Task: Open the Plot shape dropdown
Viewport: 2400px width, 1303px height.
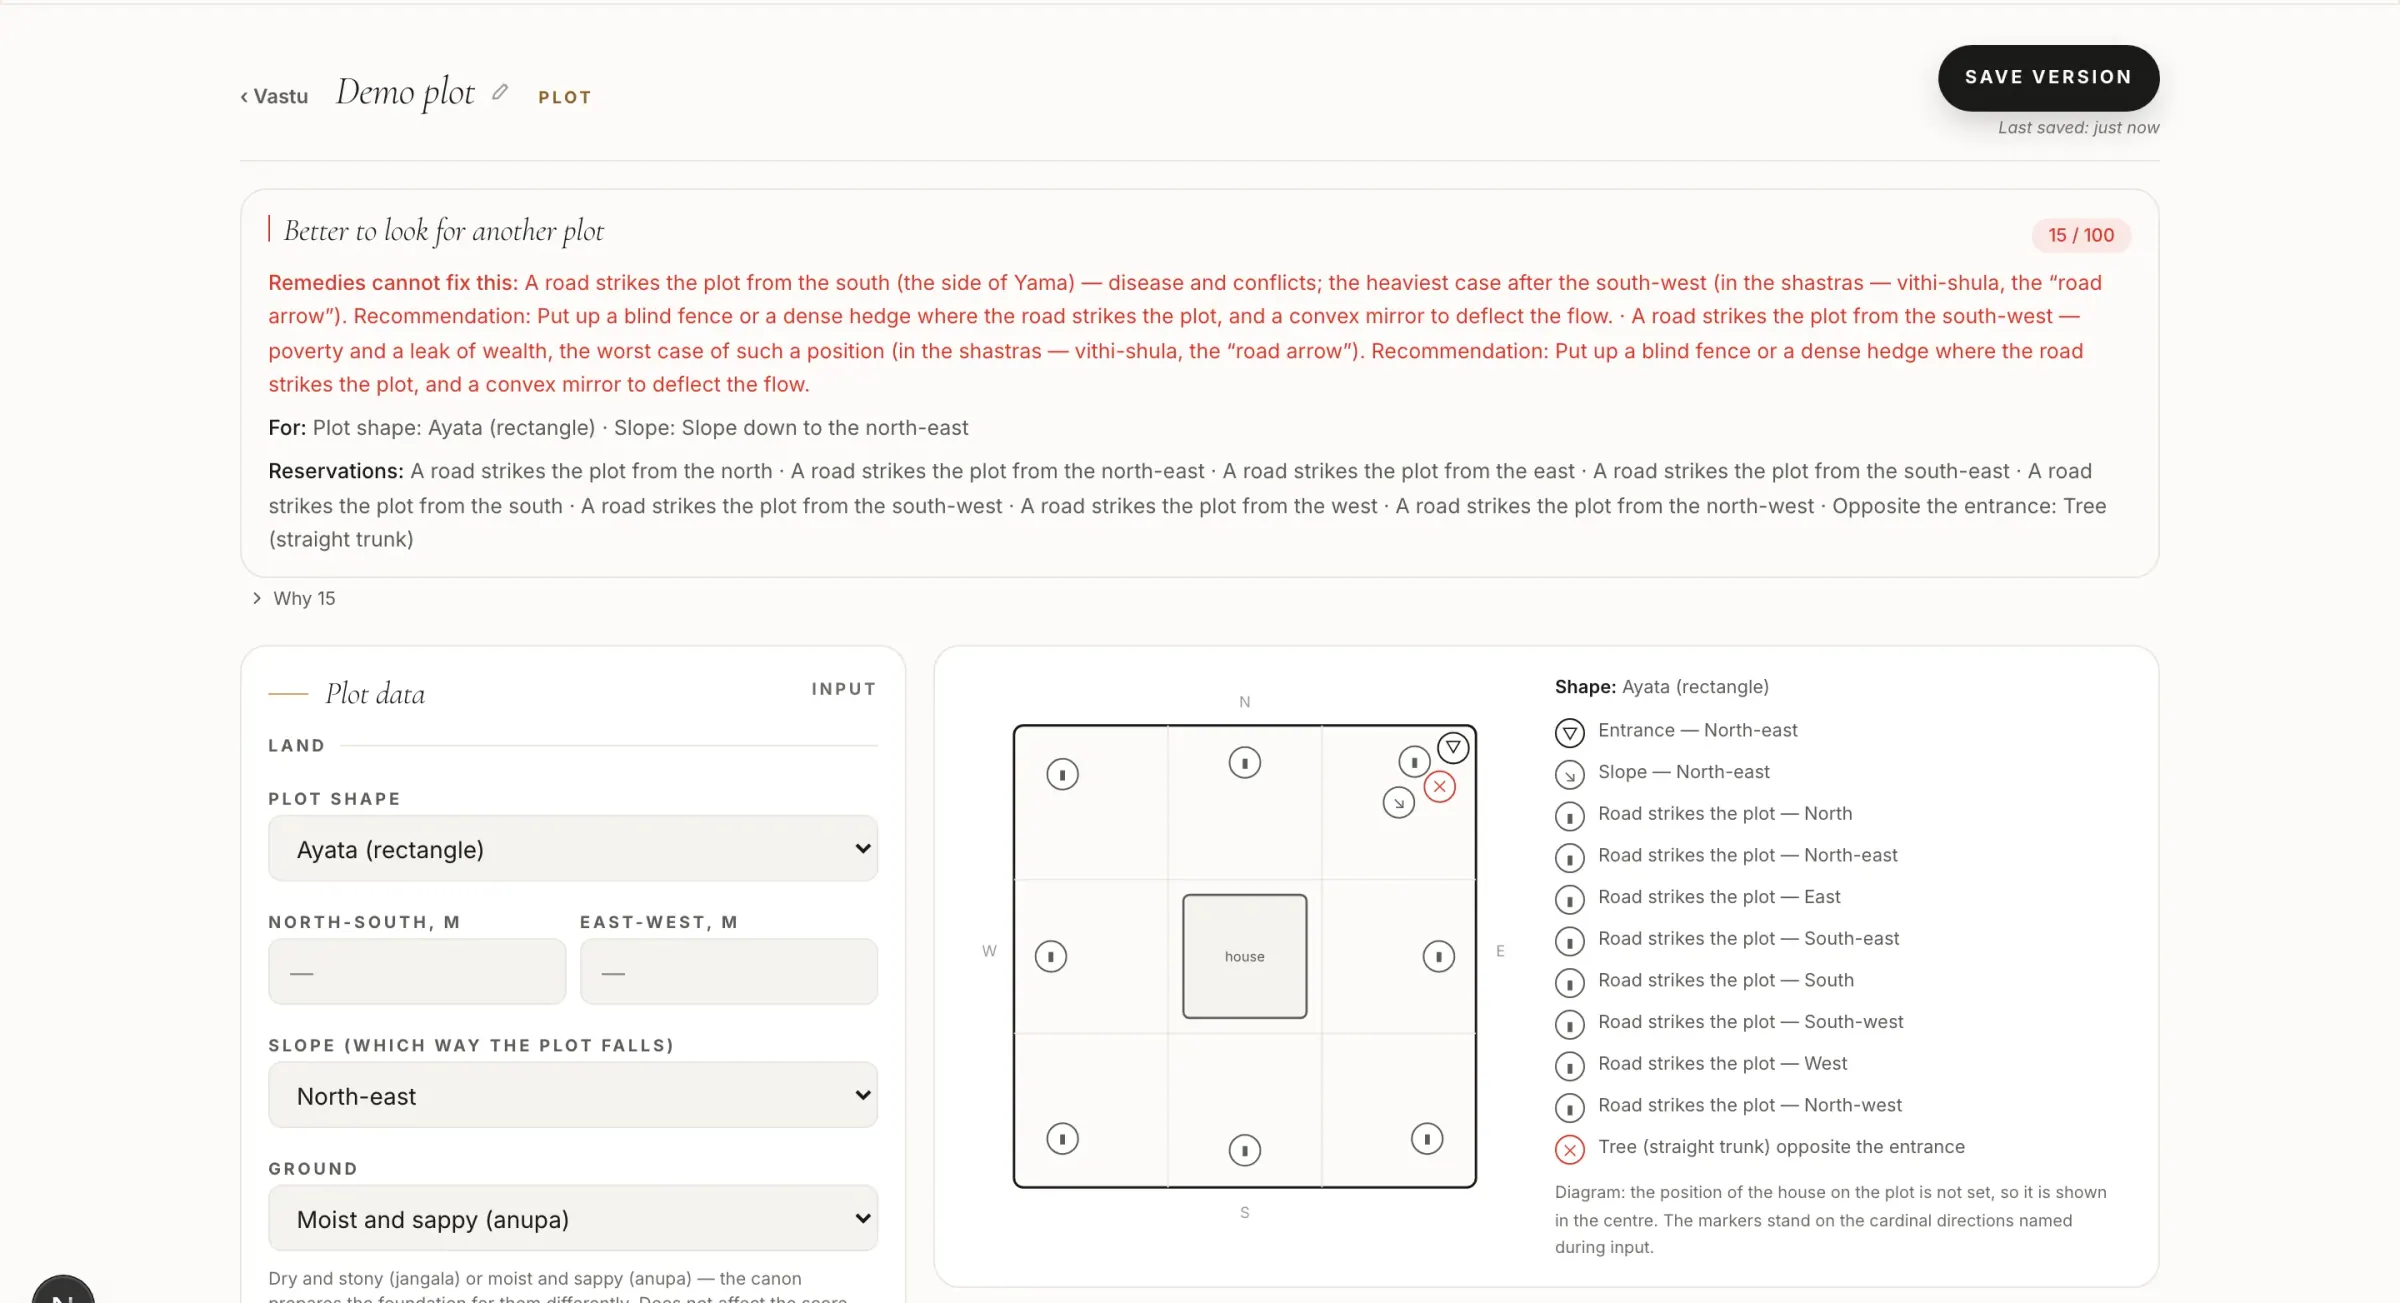Action: (x=573, y=849)
